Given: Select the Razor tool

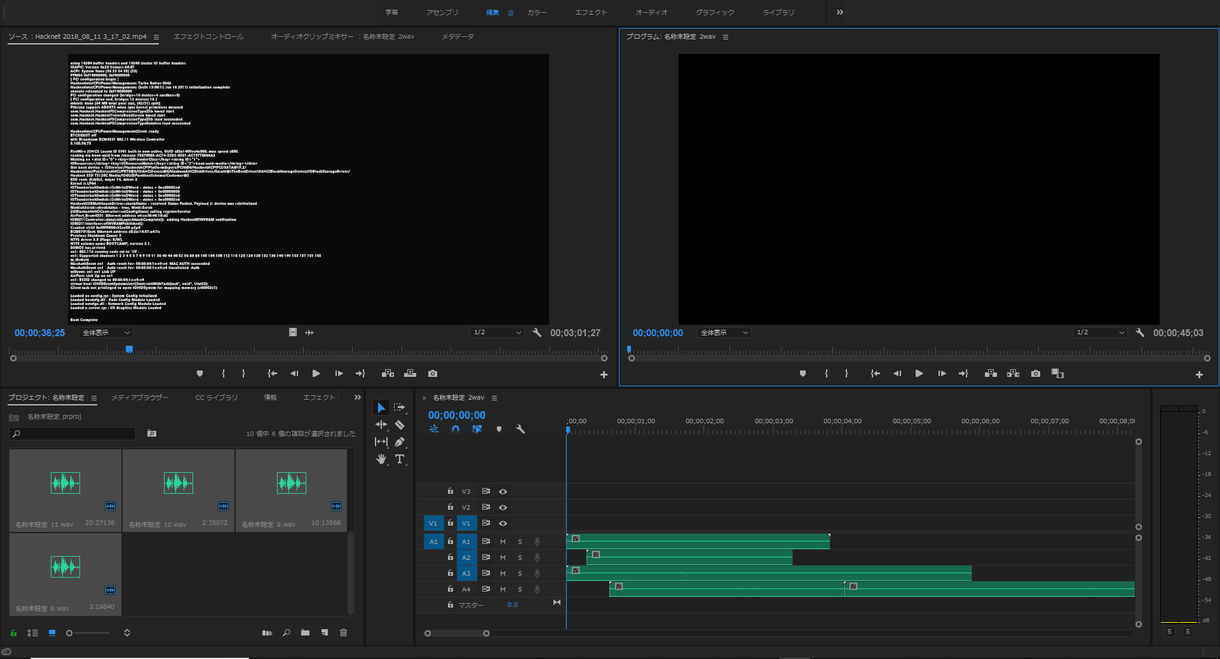Looking at the screenshot, I should 399,425.
